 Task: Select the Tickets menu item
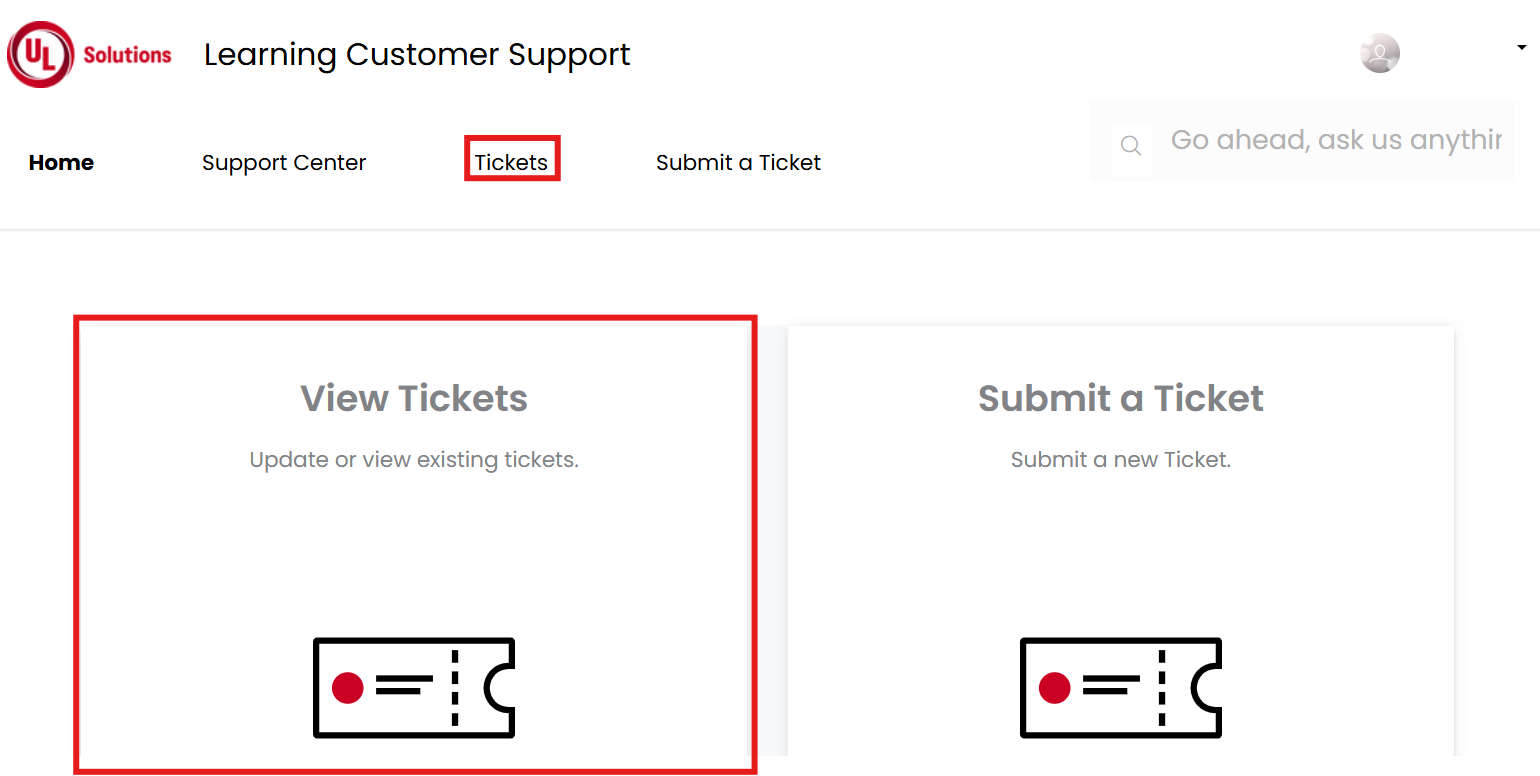(x=511, y=162)
